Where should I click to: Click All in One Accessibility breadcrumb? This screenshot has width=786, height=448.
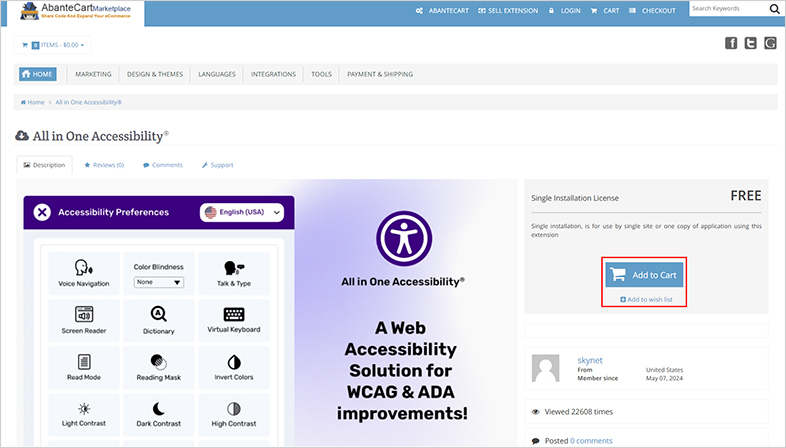(x=88, y=102)
